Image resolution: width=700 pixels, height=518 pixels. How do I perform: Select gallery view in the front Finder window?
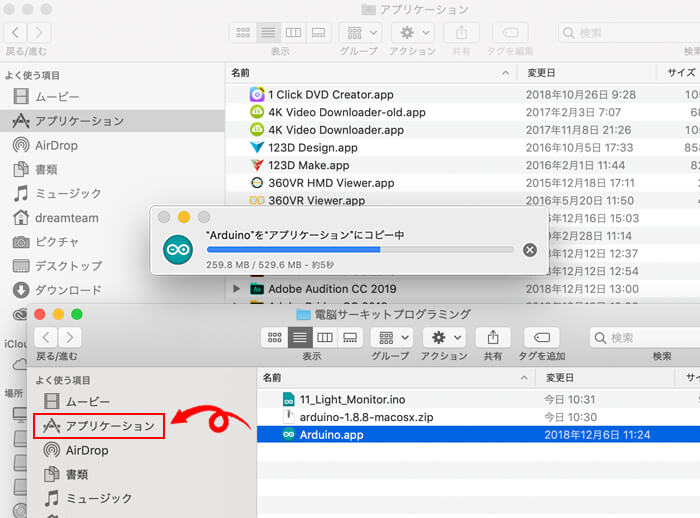350,337
